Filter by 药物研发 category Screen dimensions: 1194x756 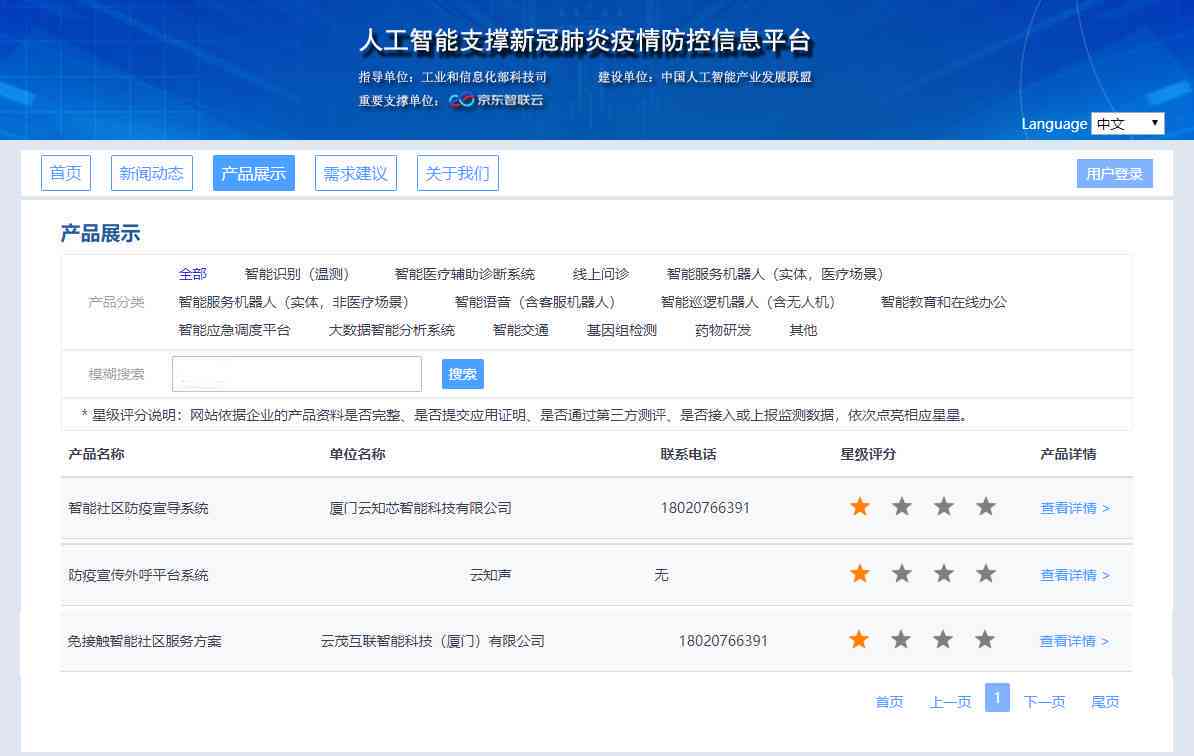(723, 330)
